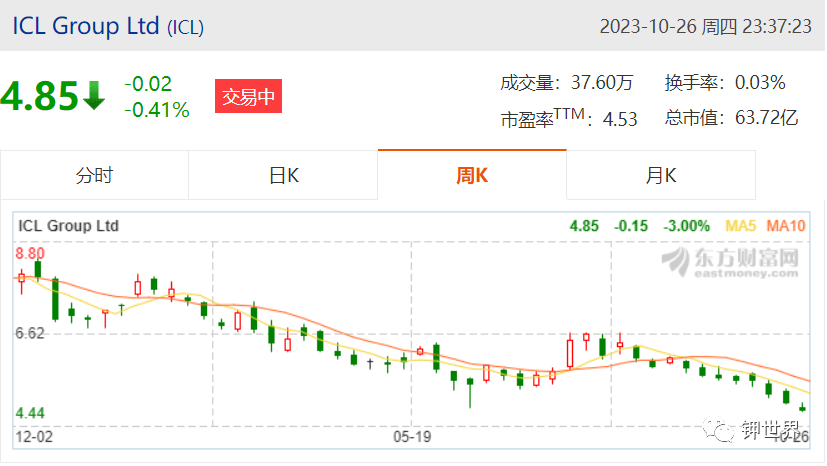Click the 8.80 price axis label

(30, 254)
